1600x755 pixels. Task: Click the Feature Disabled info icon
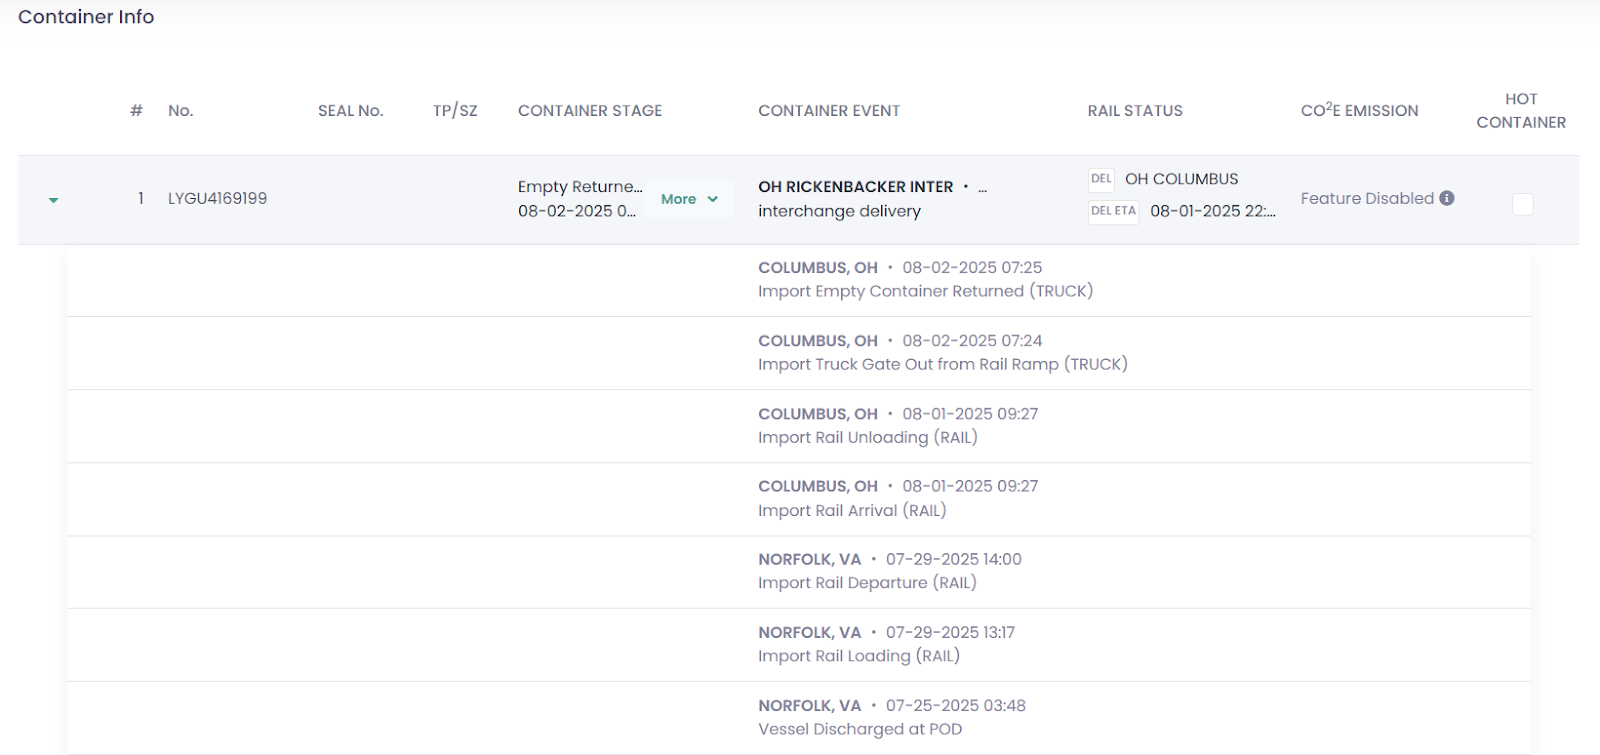(1447, 198)
